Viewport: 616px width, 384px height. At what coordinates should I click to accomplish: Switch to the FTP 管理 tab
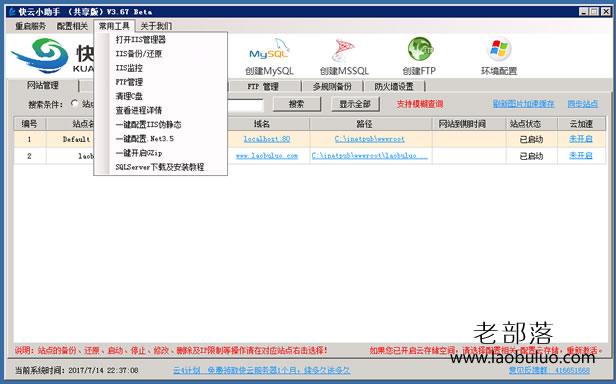click(263, 86)
